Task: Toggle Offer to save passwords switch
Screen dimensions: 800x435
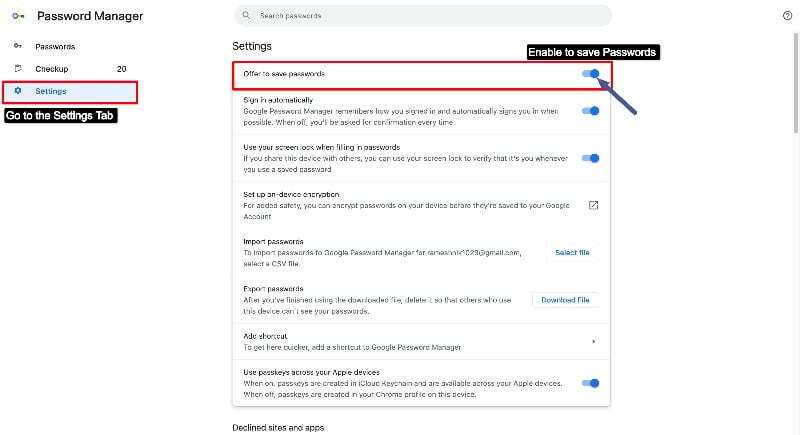Action: pyautogui.click(x=590, y=74)
